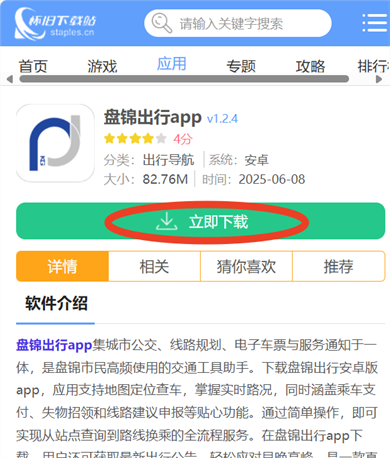Click the 软件介绍 section heading
The height and width of the screenshot is (458, 390).
point(56,303)
